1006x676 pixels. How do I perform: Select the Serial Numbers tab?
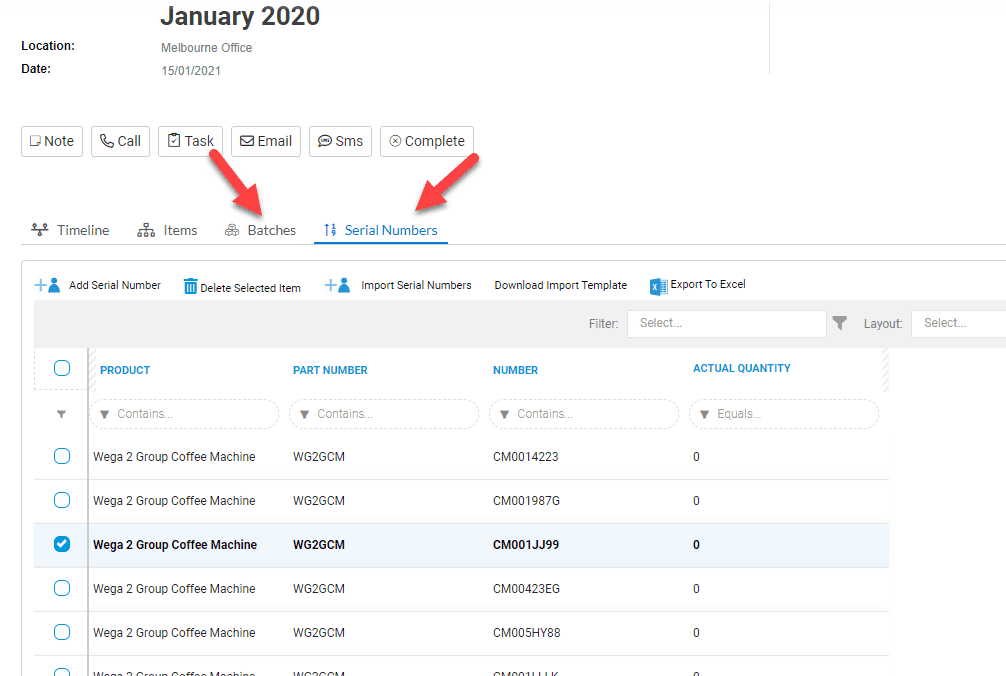point(380,230)
